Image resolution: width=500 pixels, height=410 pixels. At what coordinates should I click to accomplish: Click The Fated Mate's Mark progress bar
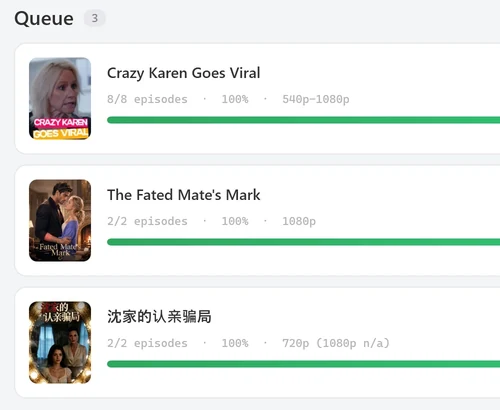point(303,242)
